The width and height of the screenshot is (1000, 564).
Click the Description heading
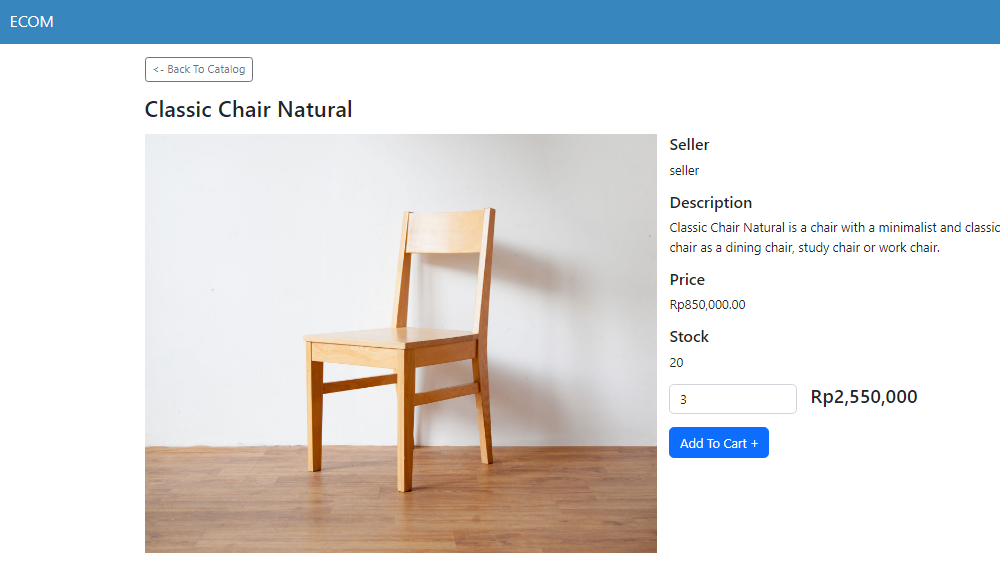click(x=710, y=203)
